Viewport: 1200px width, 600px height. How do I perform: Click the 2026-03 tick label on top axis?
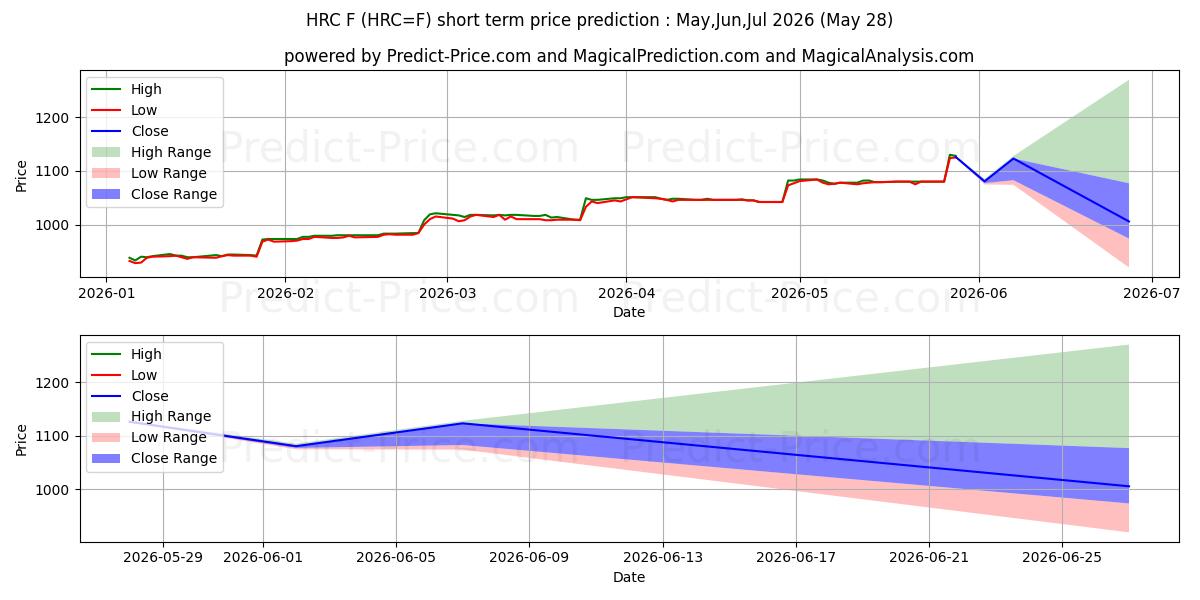click(x=446, y=295)
